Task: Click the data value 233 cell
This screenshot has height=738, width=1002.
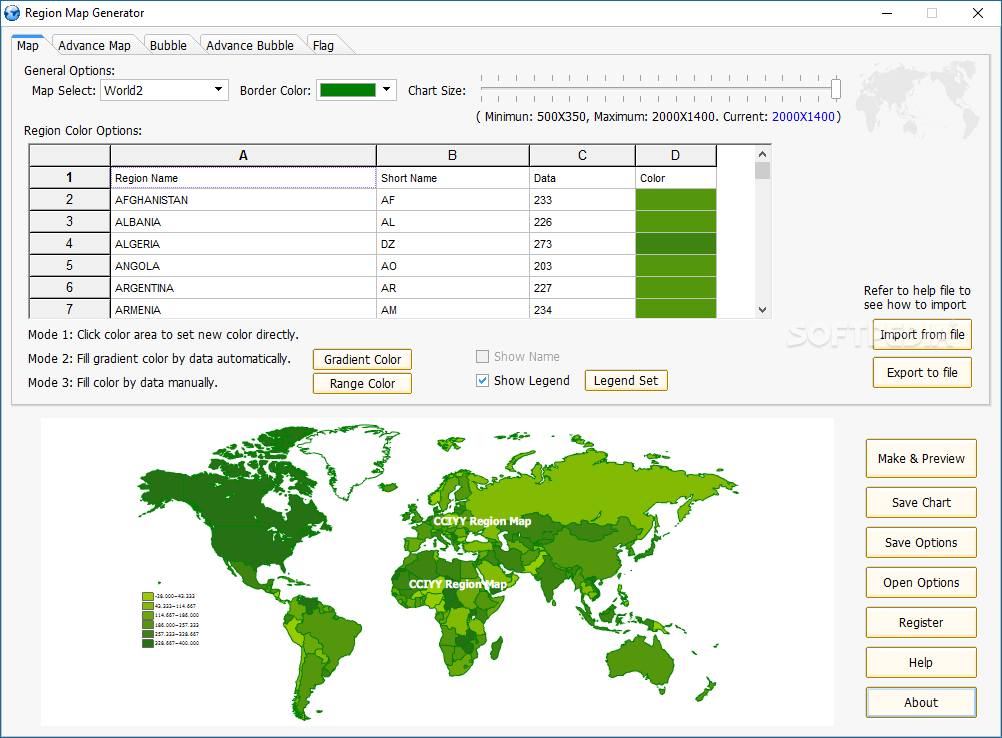Action: point(582,199)
